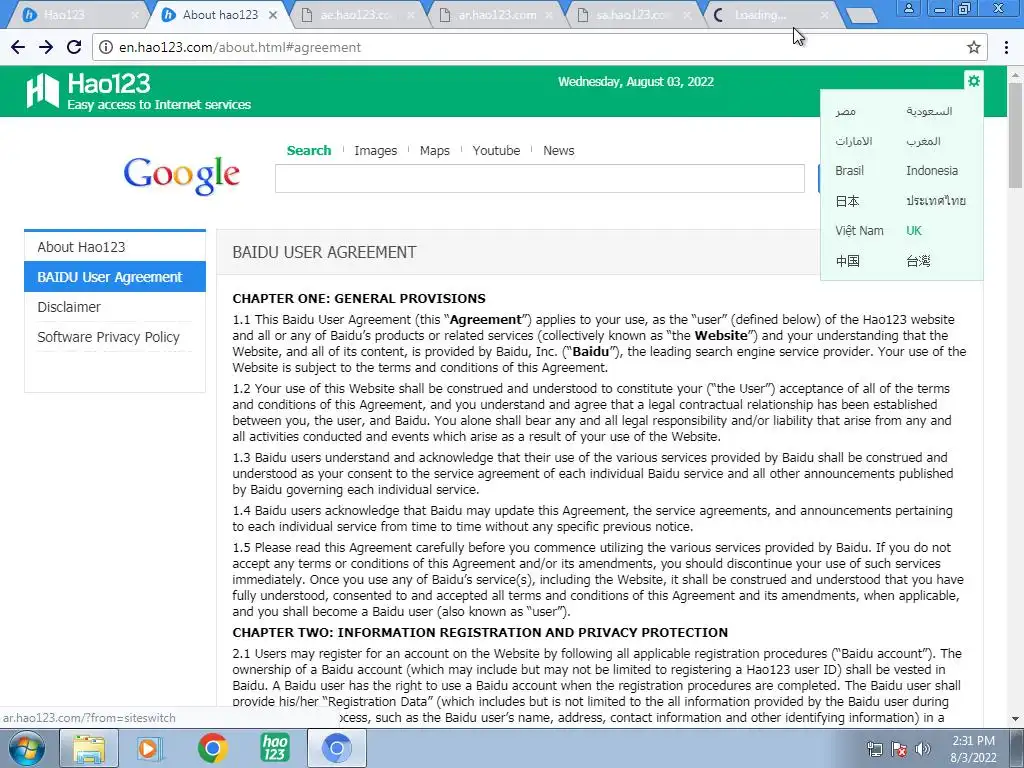Viewport: 1024px width, 768px height.
Task: Select the active Chromium taskbar window
Action: 336,749
